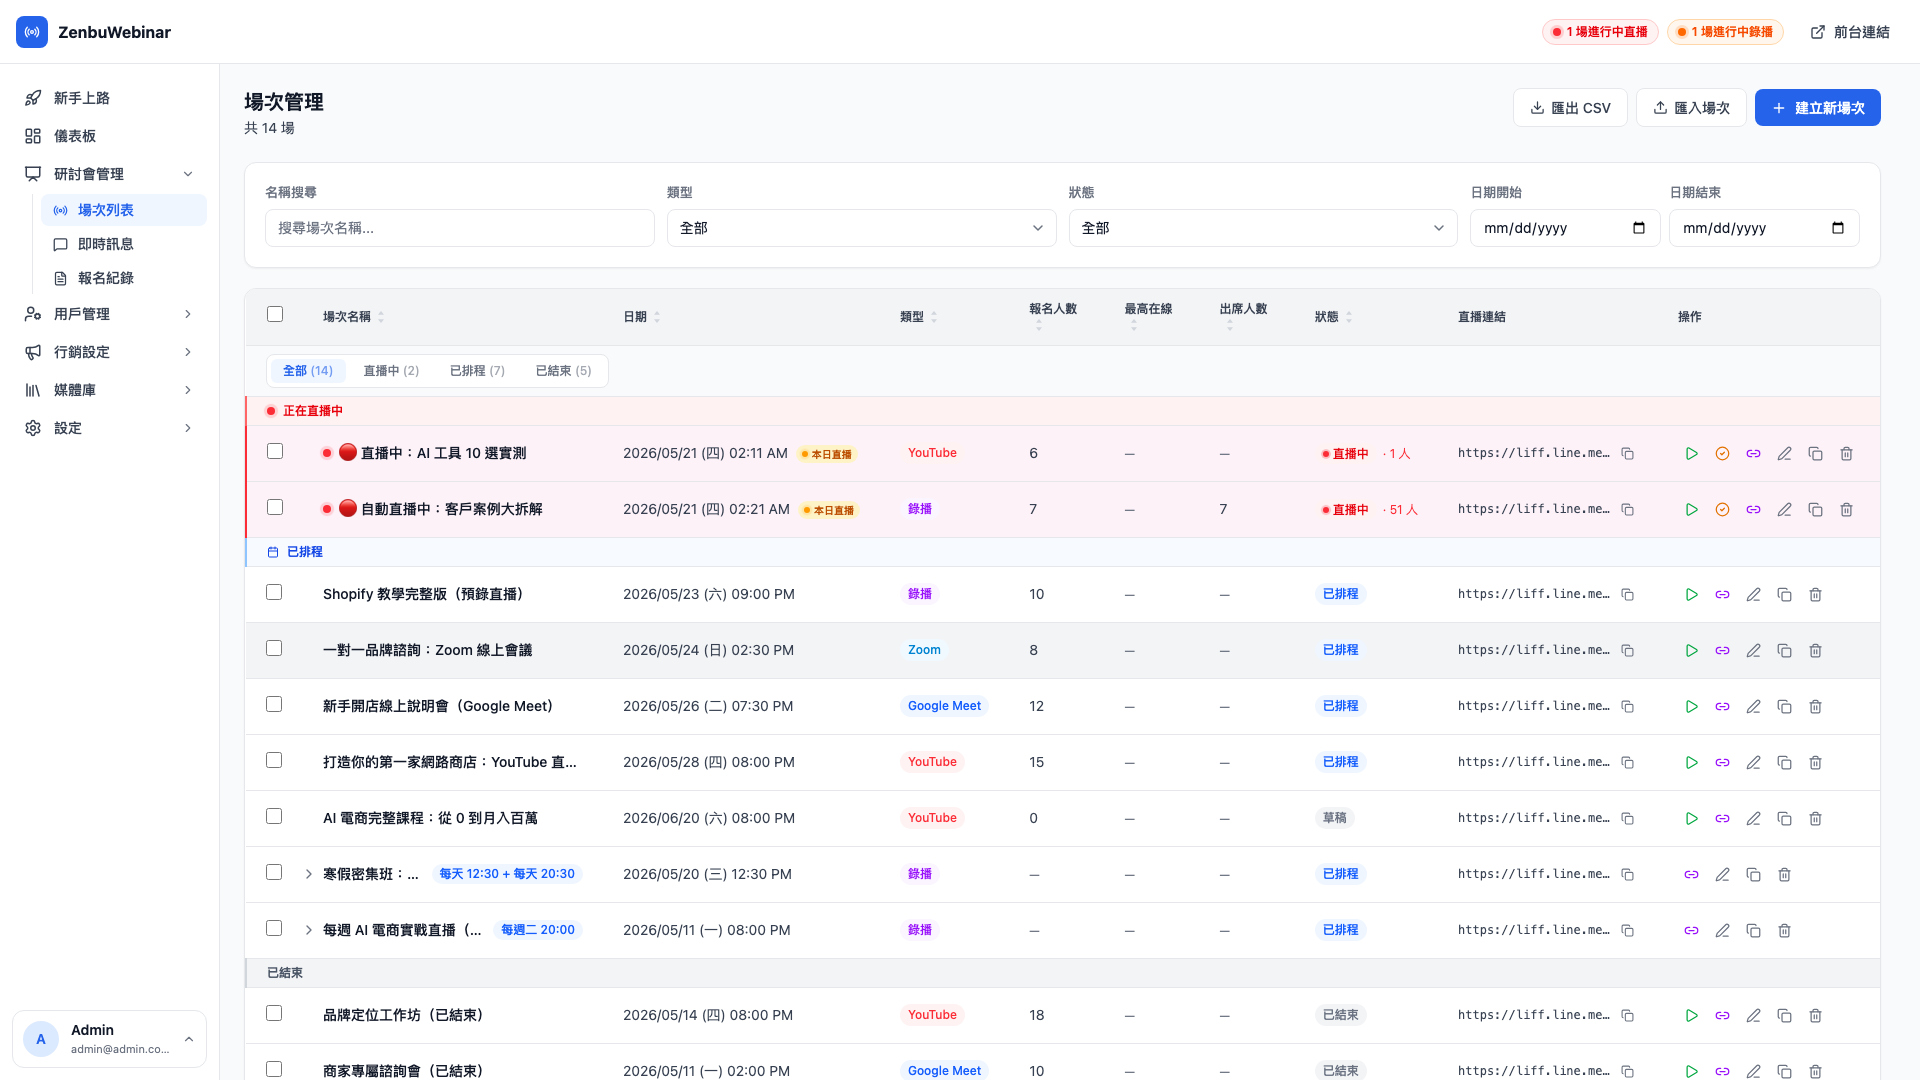This screenshot has height=1080, width=1920.
Task: Click the duplicate icon for 新手開店線上說明會 row
Action: tap(1784, 707)
